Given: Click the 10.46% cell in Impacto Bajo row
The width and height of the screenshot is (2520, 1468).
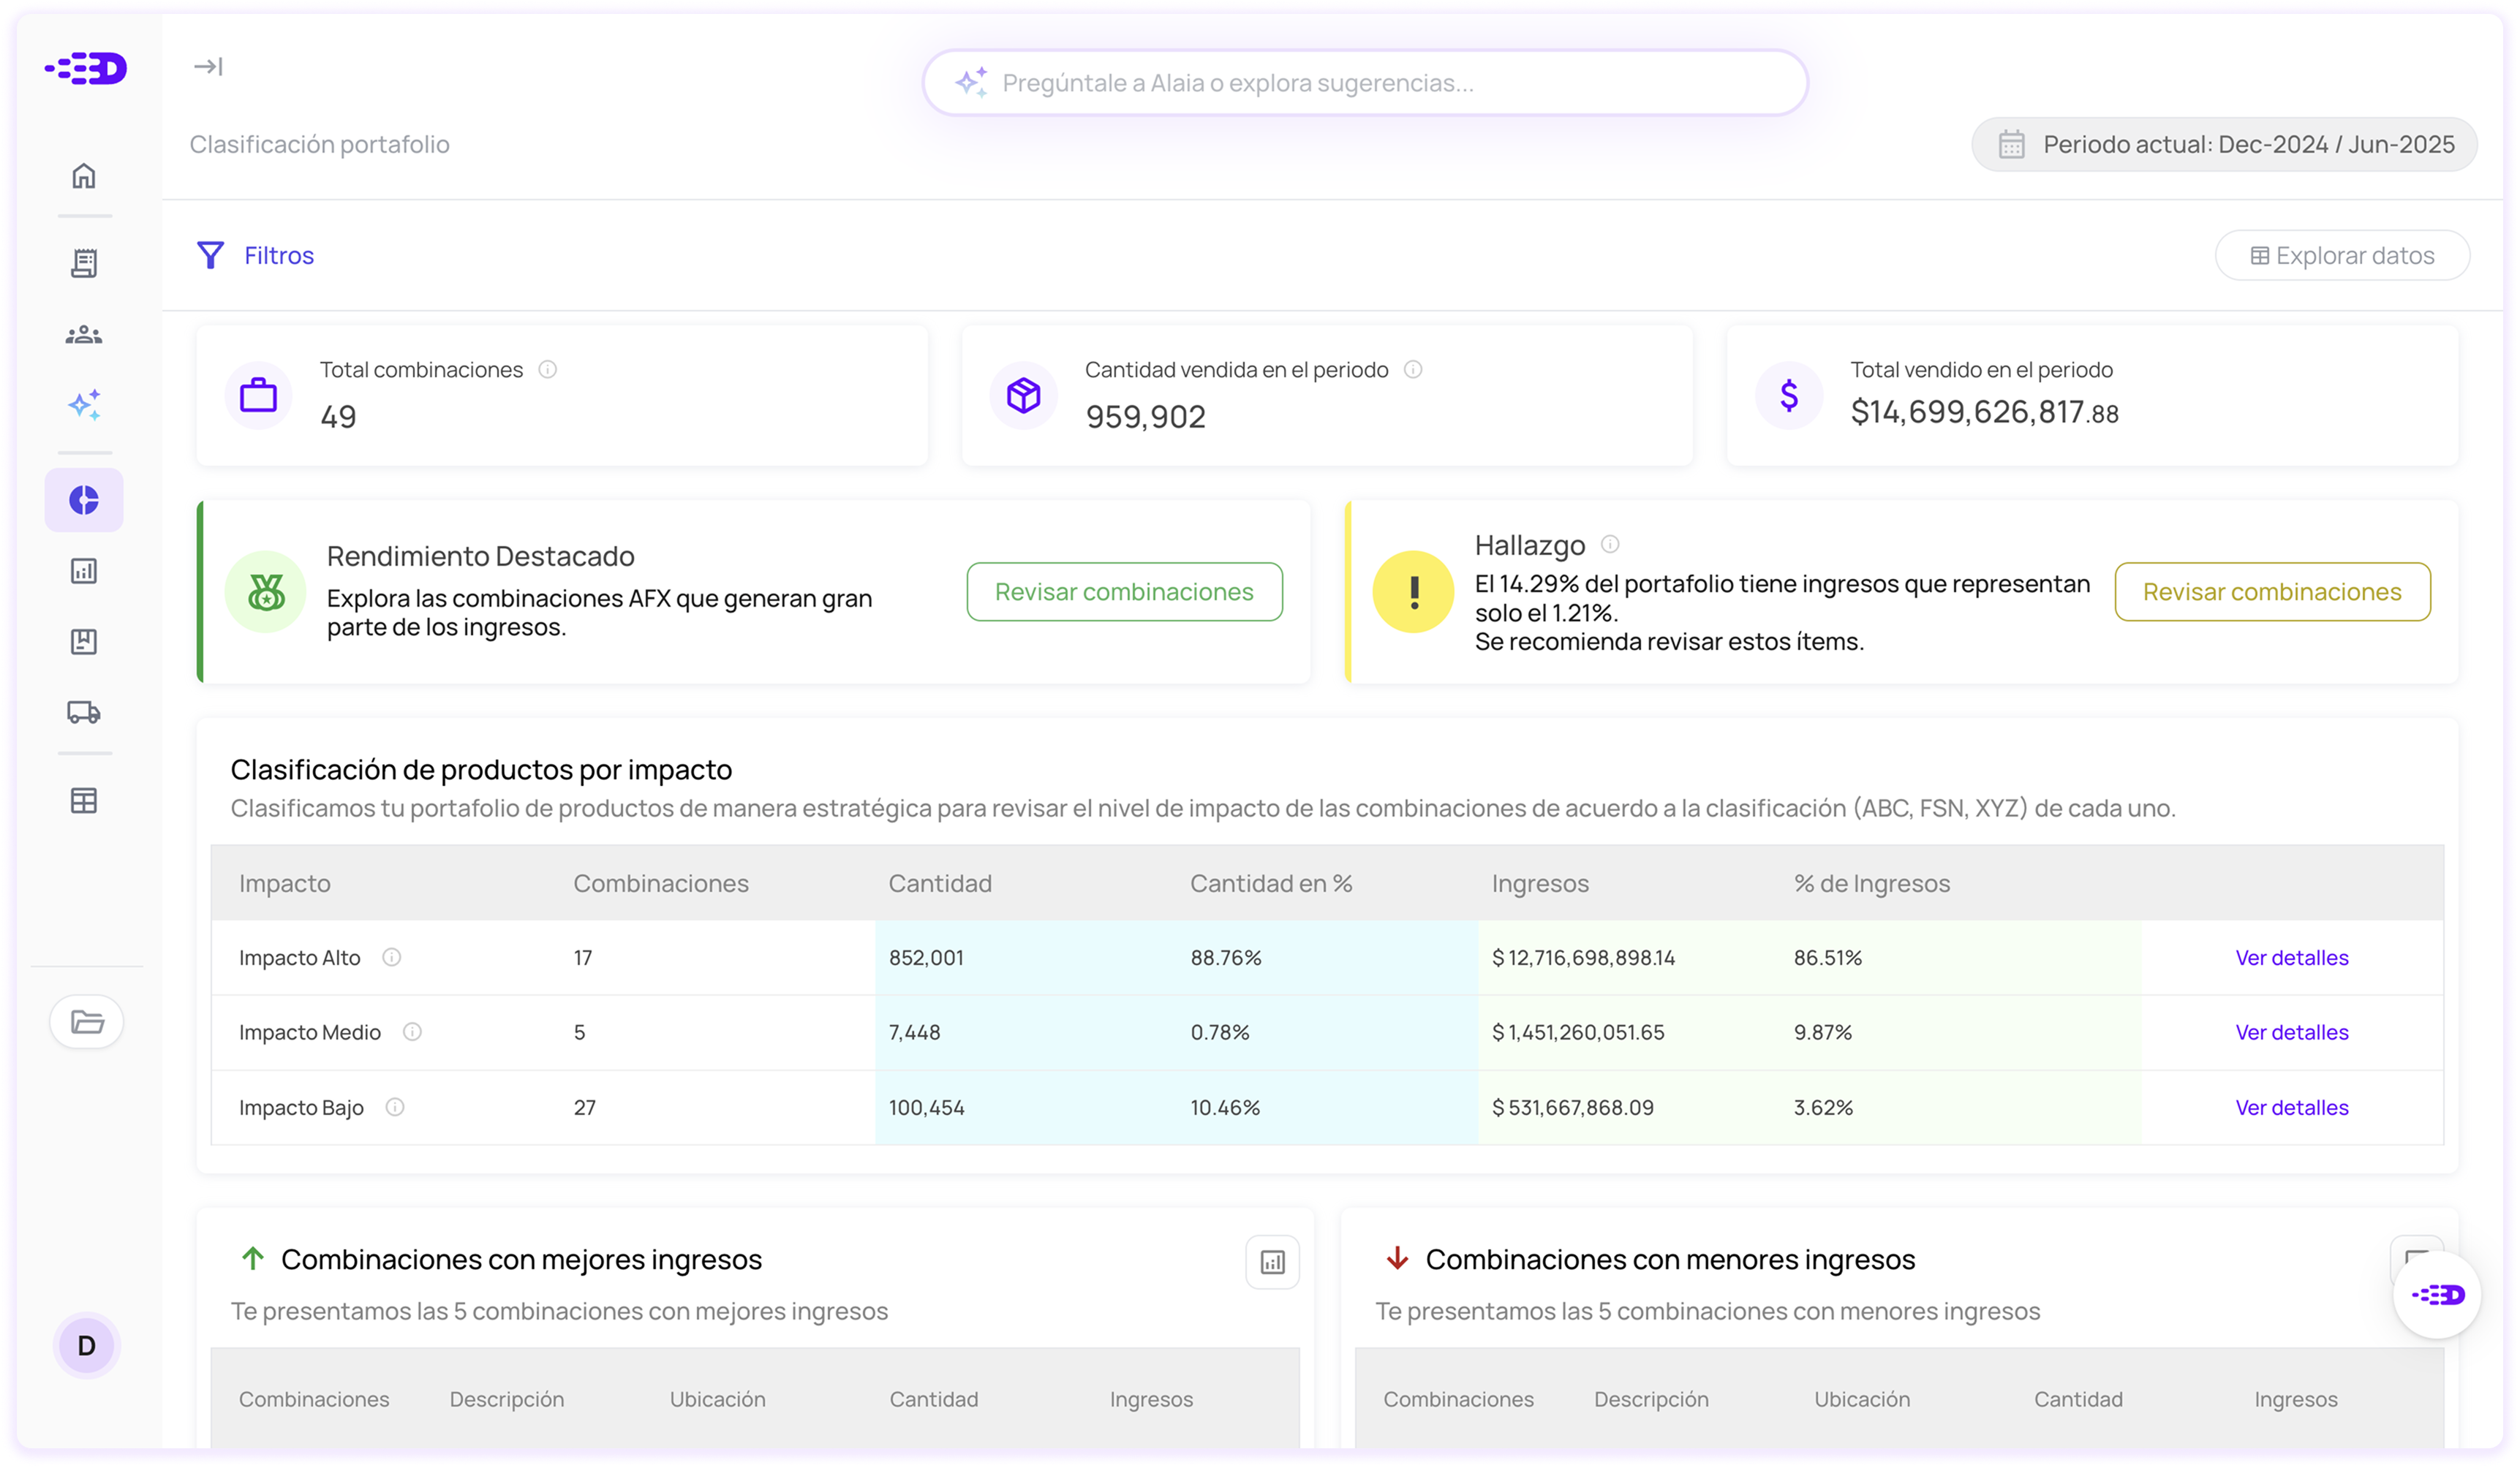Looking at the screenshot, I should (1225, 1107).
